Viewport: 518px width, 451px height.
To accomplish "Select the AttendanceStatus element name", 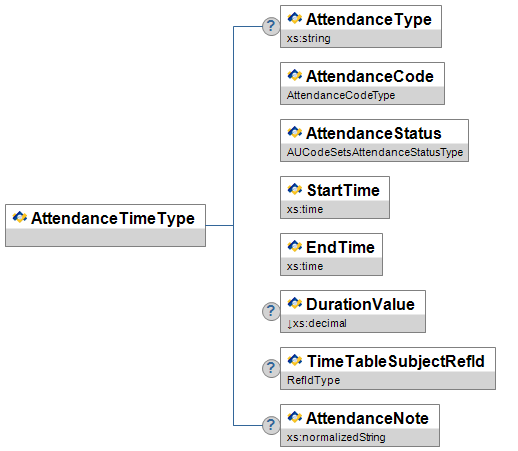I will point(374,133).
